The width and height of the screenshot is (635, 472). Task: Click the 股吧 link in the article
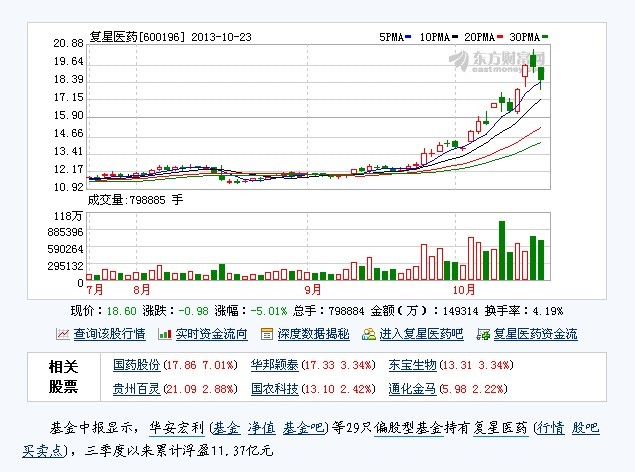pyautogui.click(x=586, y=428)
